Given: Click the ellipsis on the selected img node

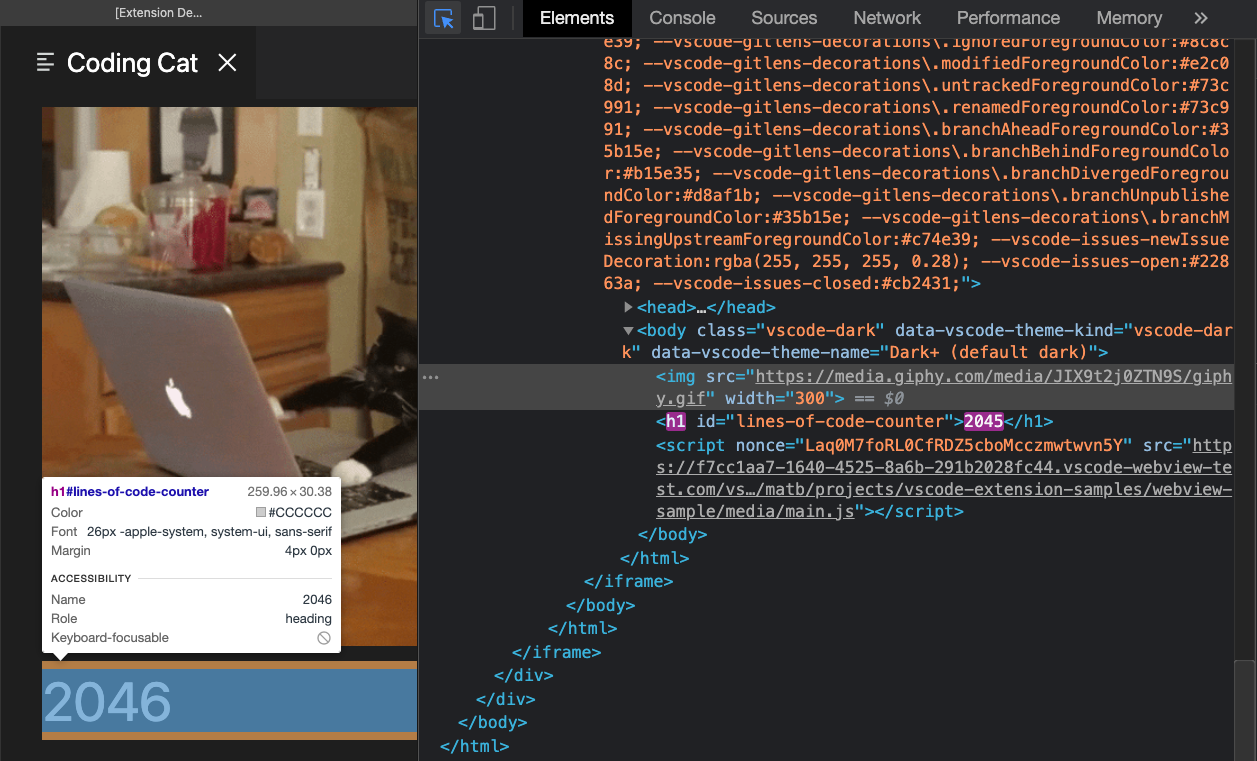Looking at the screenshot, I should 430,376.
